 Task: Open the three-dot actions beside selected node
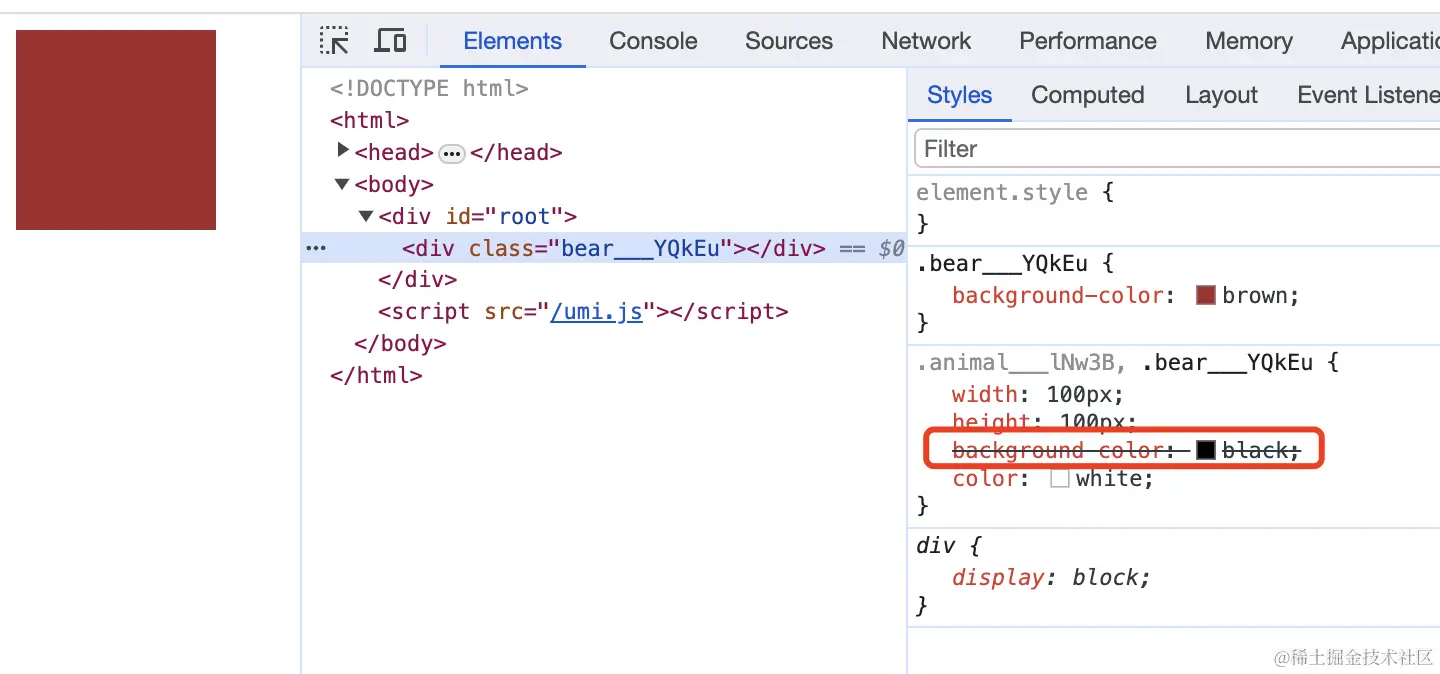316,248
